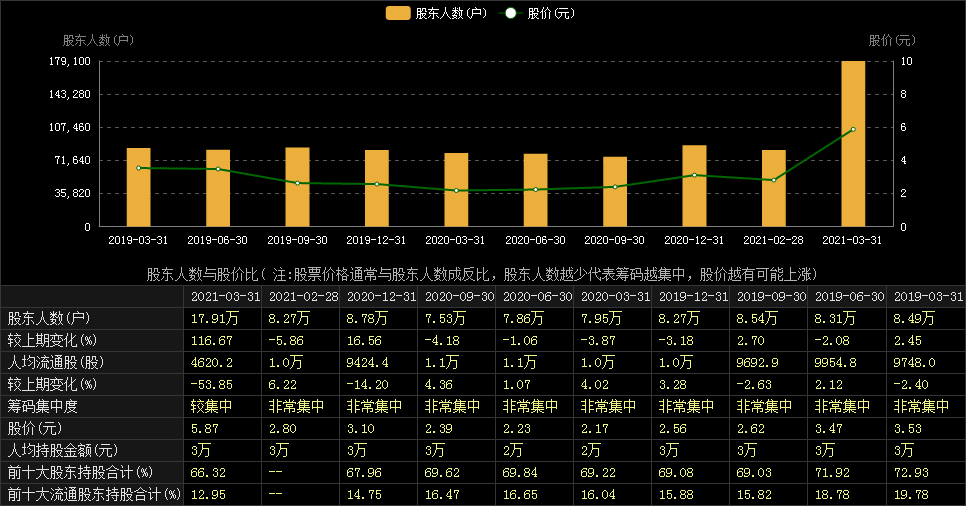Click the orange legend swatch for 股东人数
Screen dimensions: 966x506
click(x=398, y=13)
